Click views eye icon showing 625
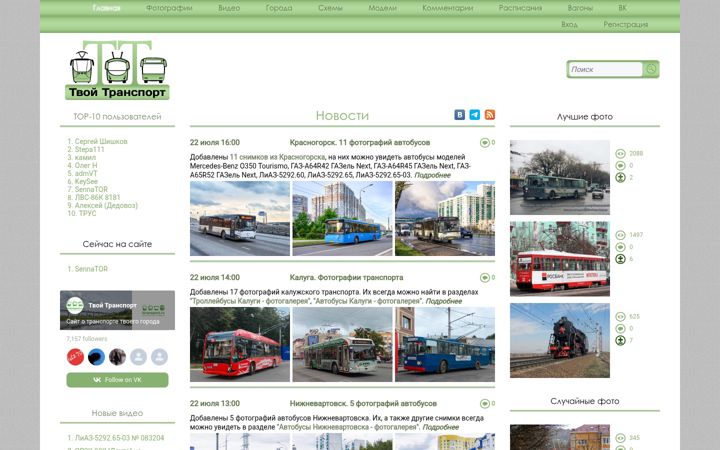This screenshot has height=450, width=720. (x=620, y=317)
